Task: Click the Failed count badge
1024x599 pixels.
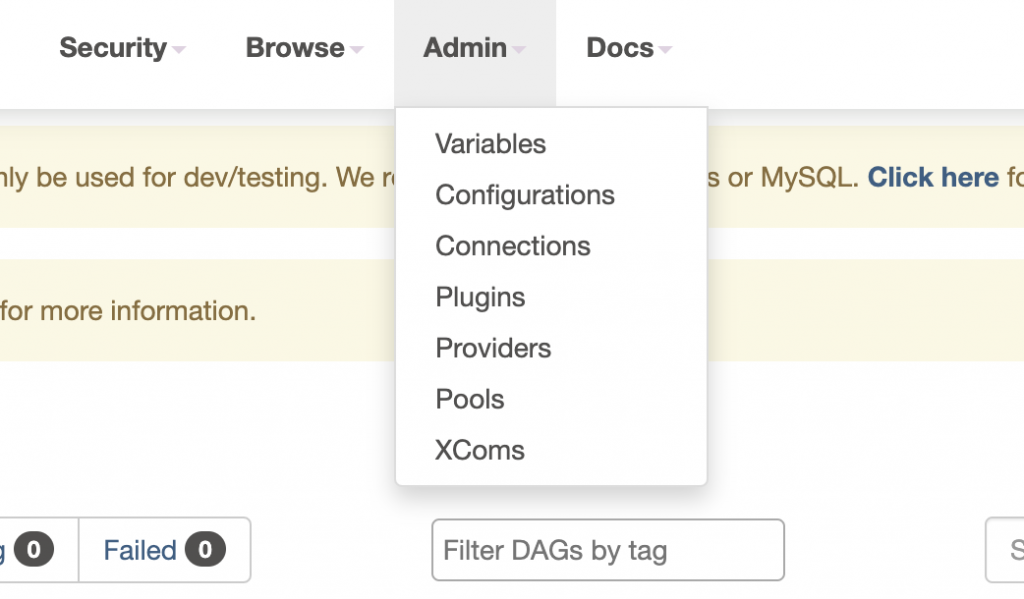Action: tap(205, 550)
